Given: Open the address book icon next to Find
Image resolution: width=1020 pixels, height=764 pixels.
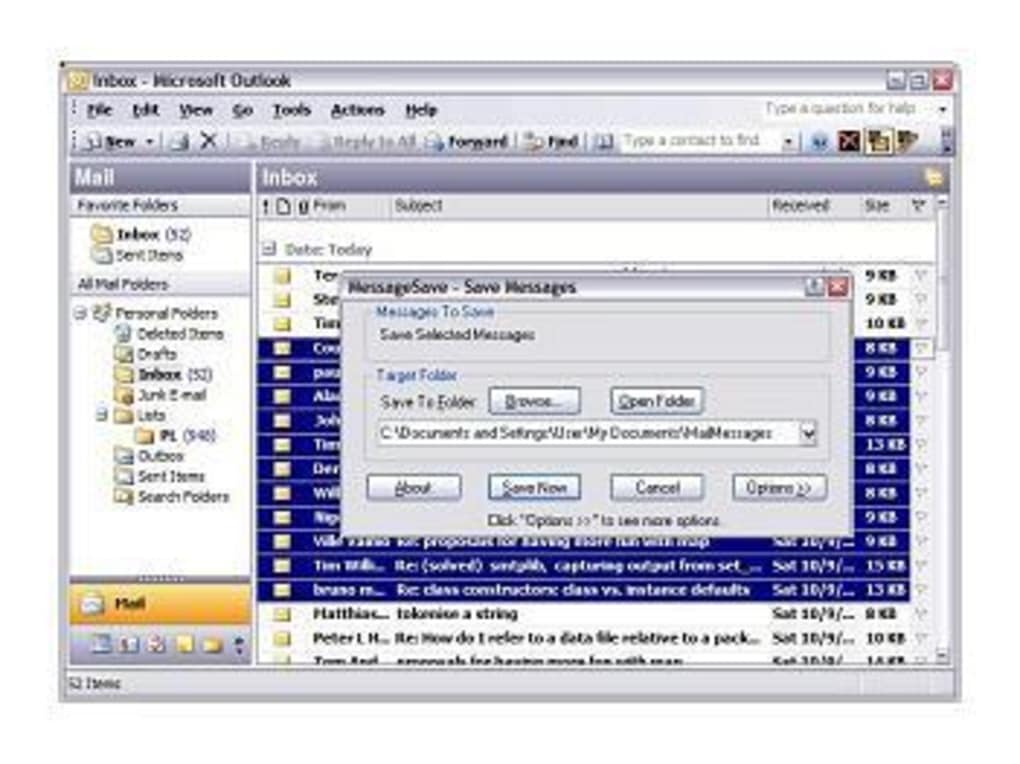Looking at the screenshot, I should [604, 141].
